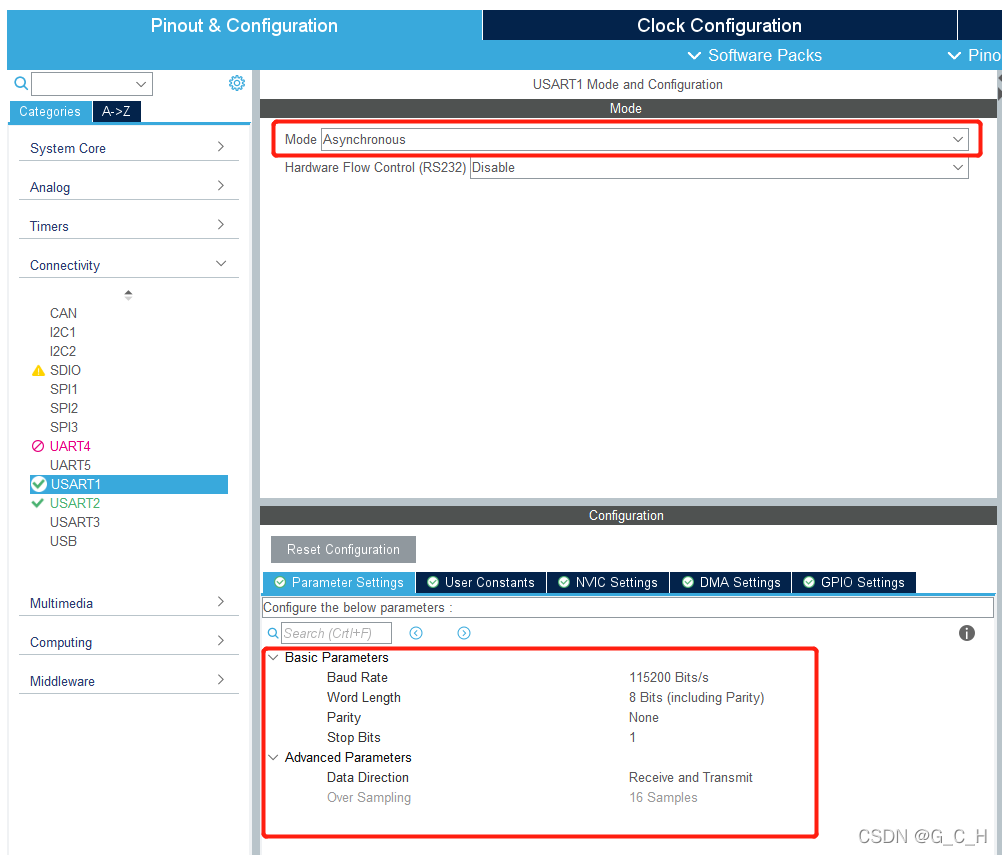Click the USART2 green checkmark icon
The image size is (1002, 855).
(x=38, y=503)
